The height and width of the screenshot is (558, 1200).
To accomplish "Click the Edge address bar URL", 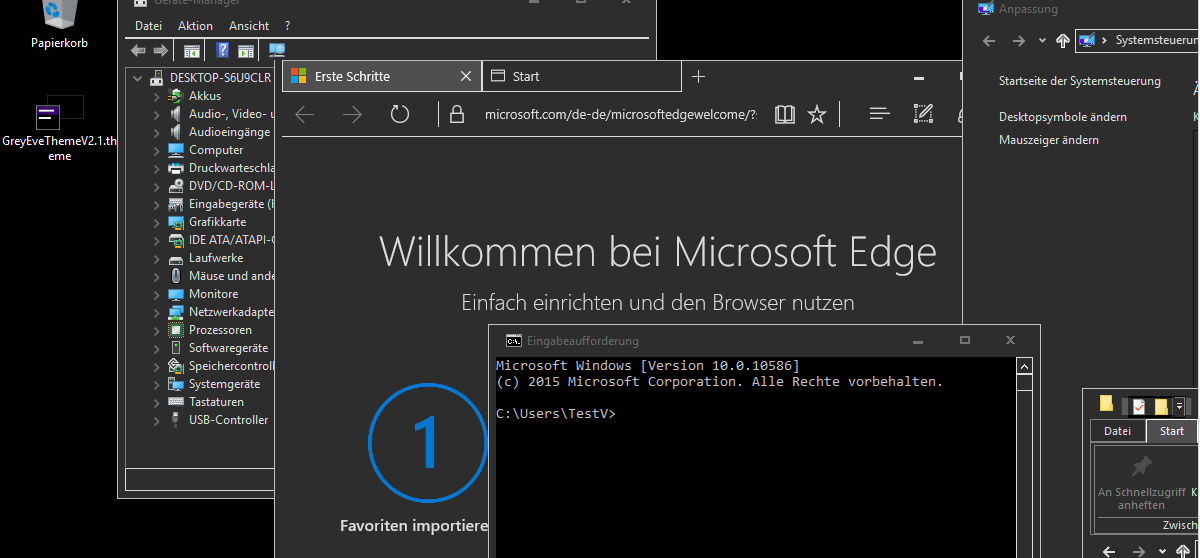I will [x=621, y=114].
